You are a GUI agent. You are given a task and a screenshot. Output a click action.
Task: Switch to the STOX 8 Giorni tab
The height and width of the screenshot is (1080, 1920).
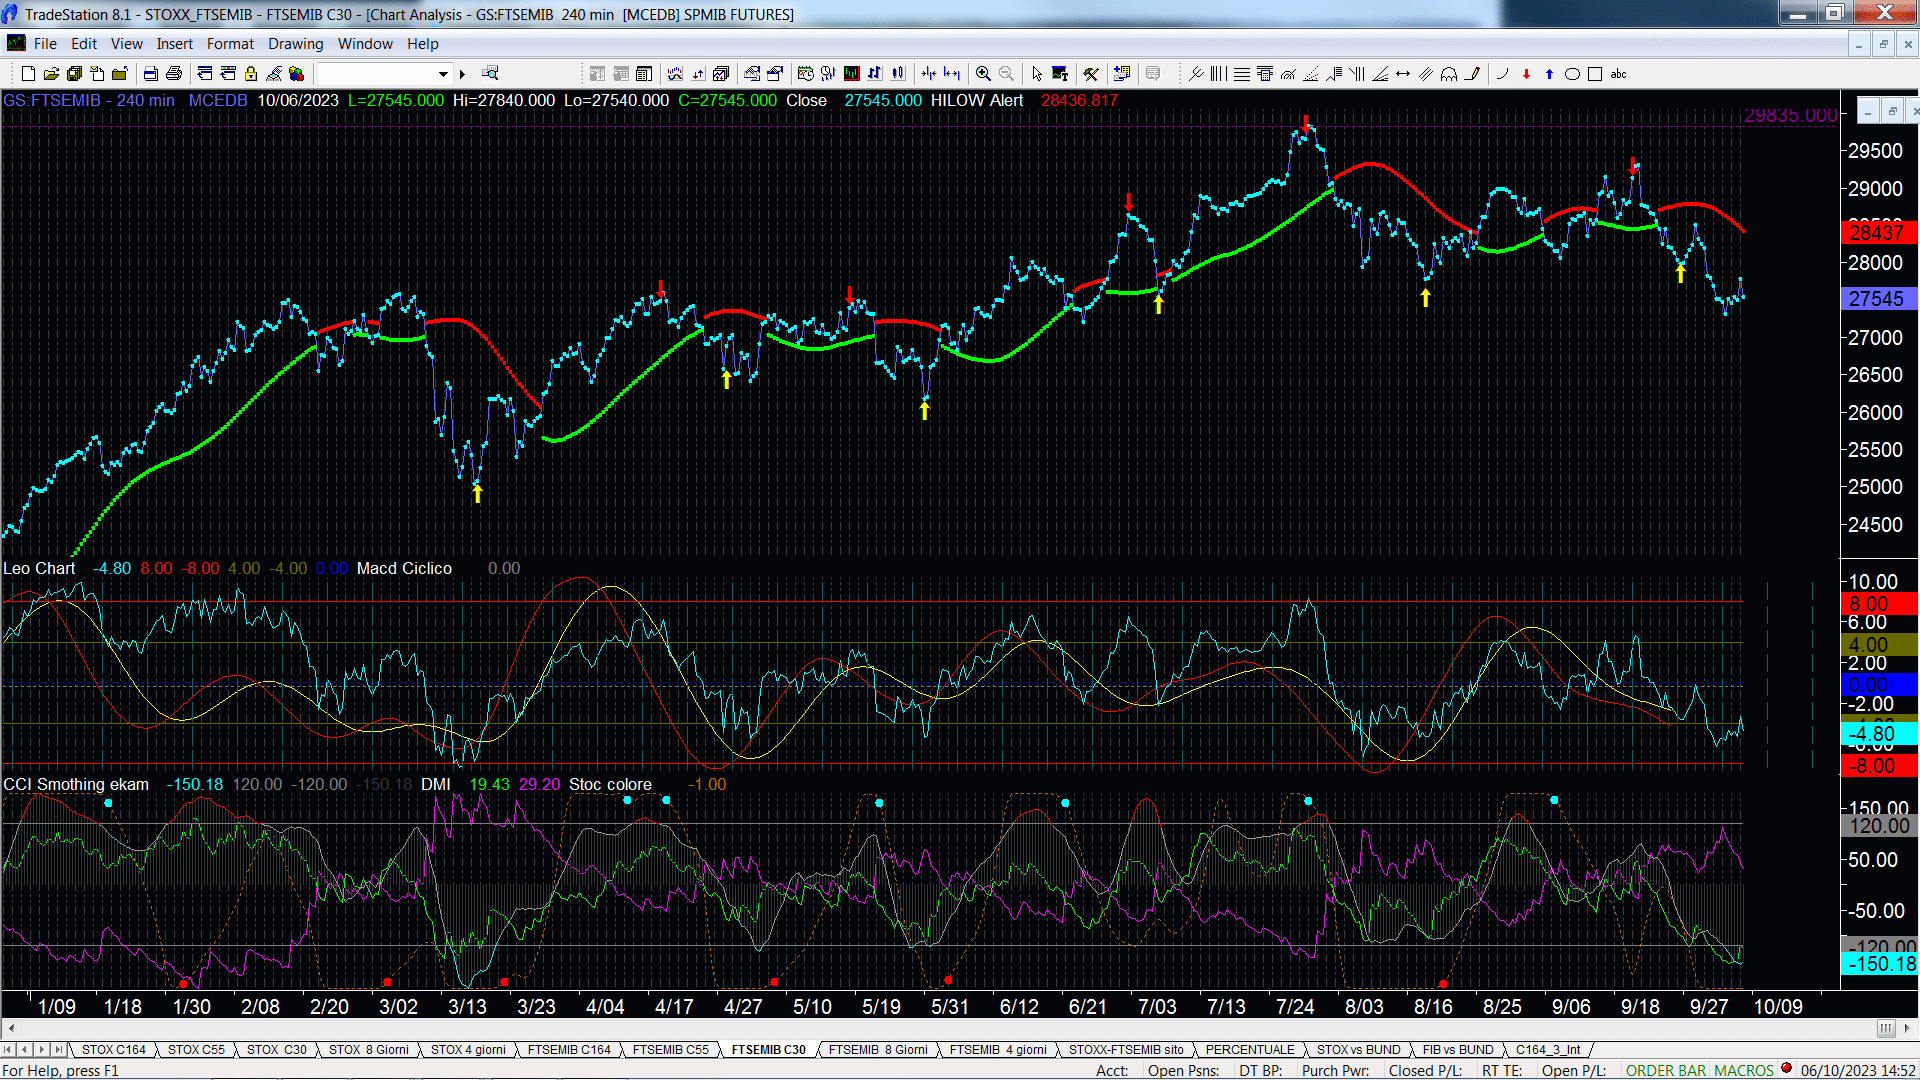368,1050
